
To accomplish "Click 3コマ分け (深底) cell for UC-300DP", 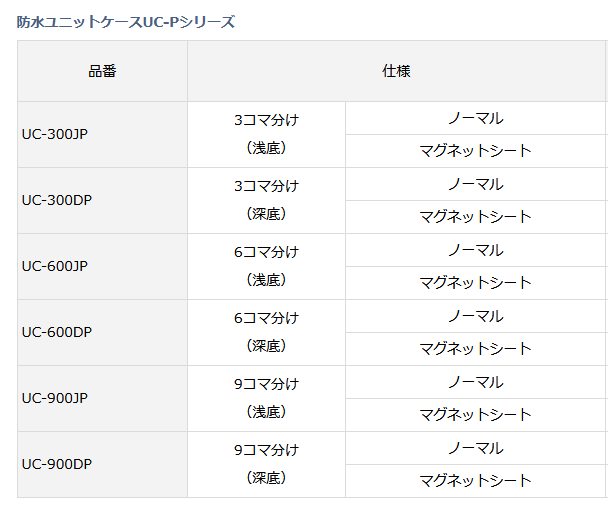I will tap(266, 200).
